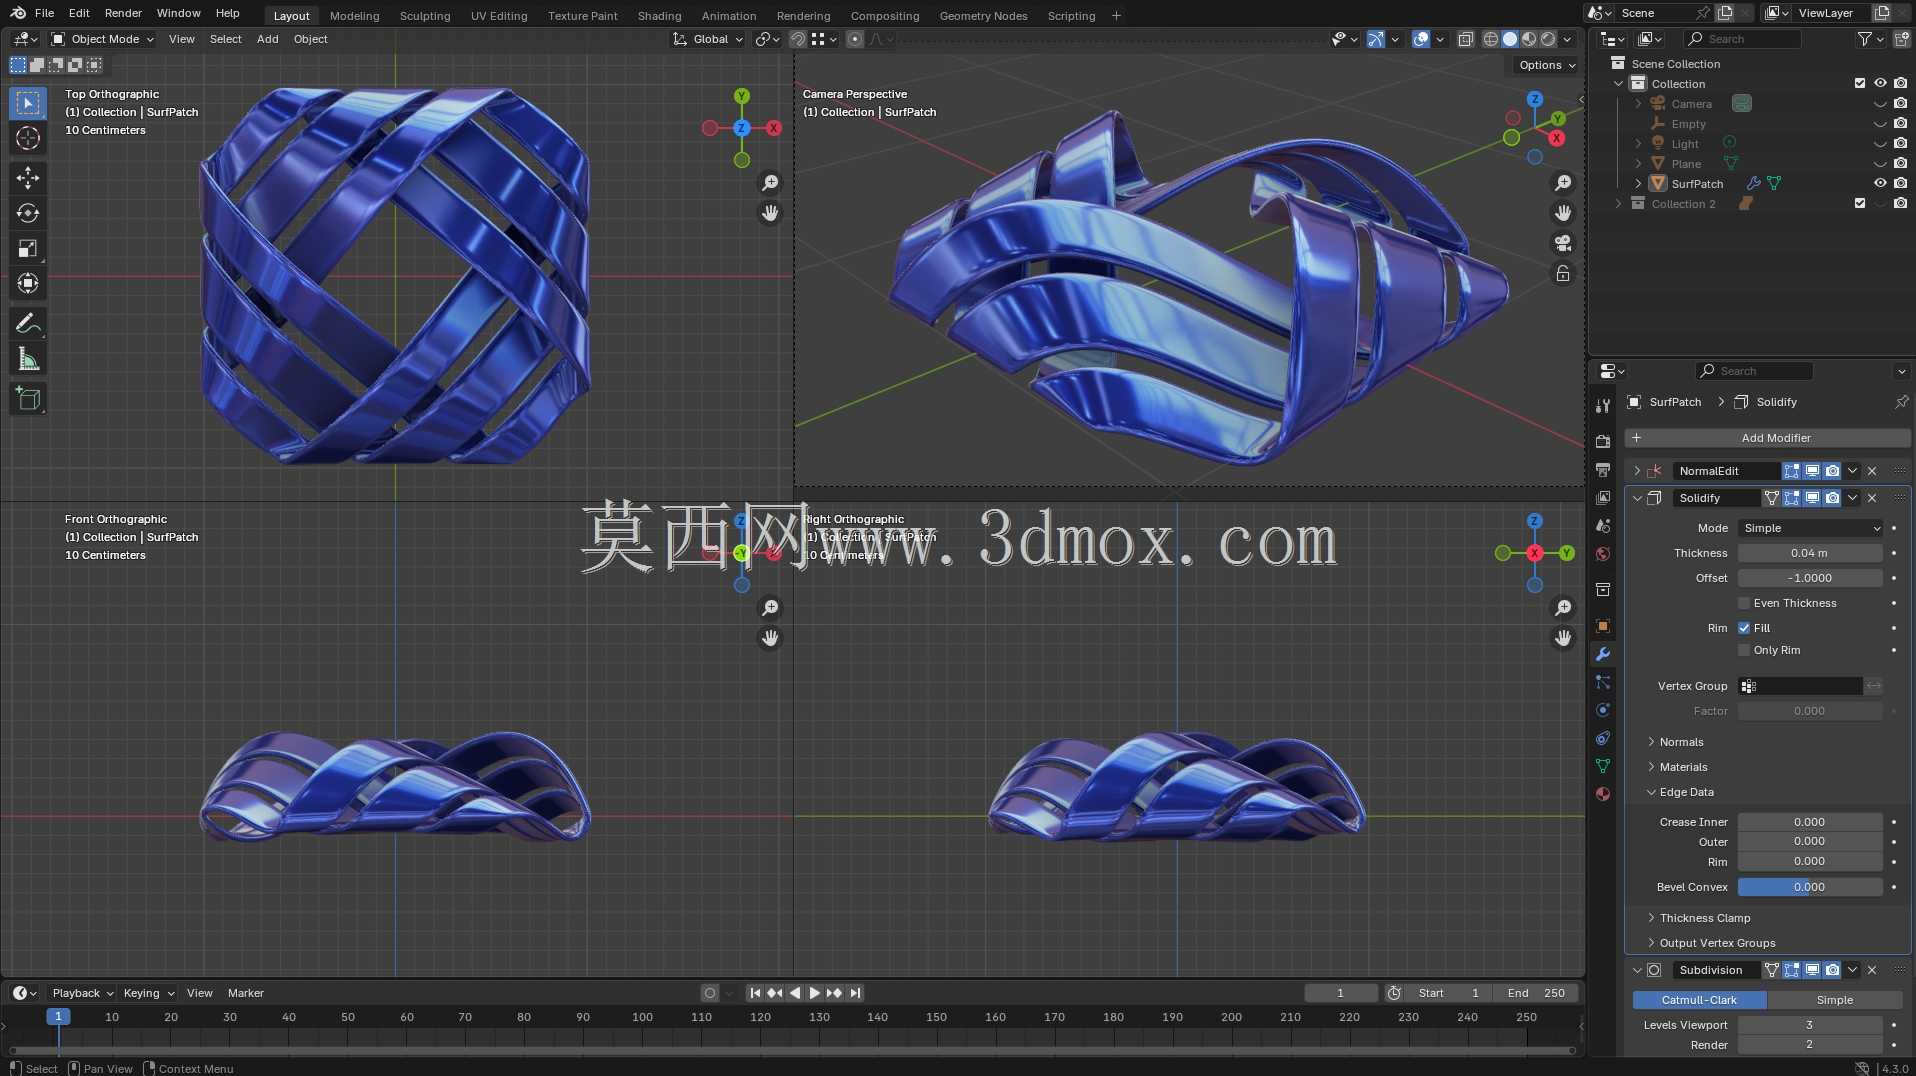Play the animation forward

point(814,993)
